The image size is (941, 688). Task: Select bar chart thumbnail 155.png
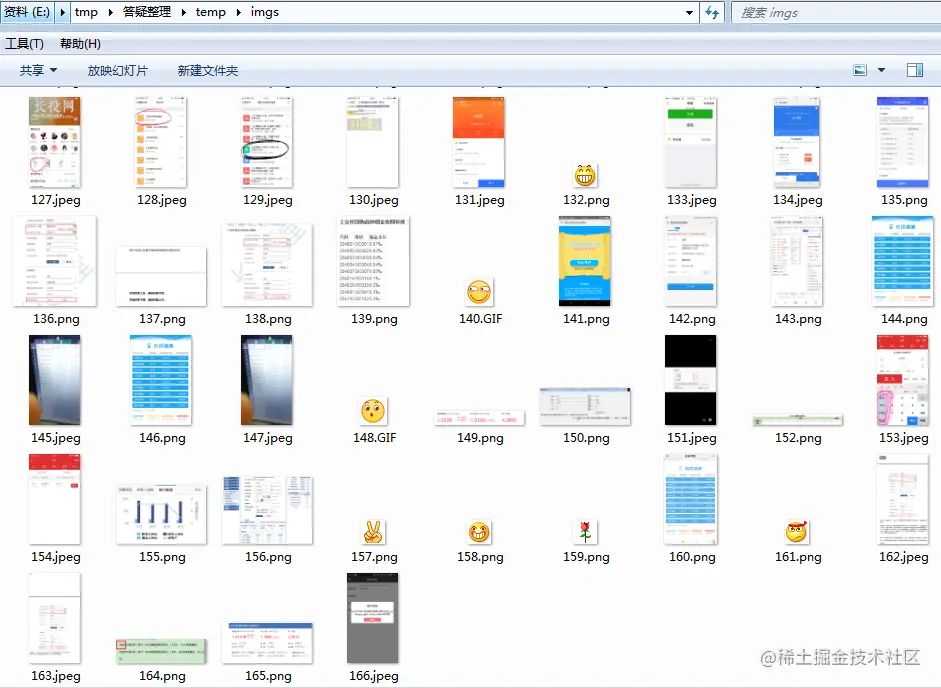(x=161, y=514)
